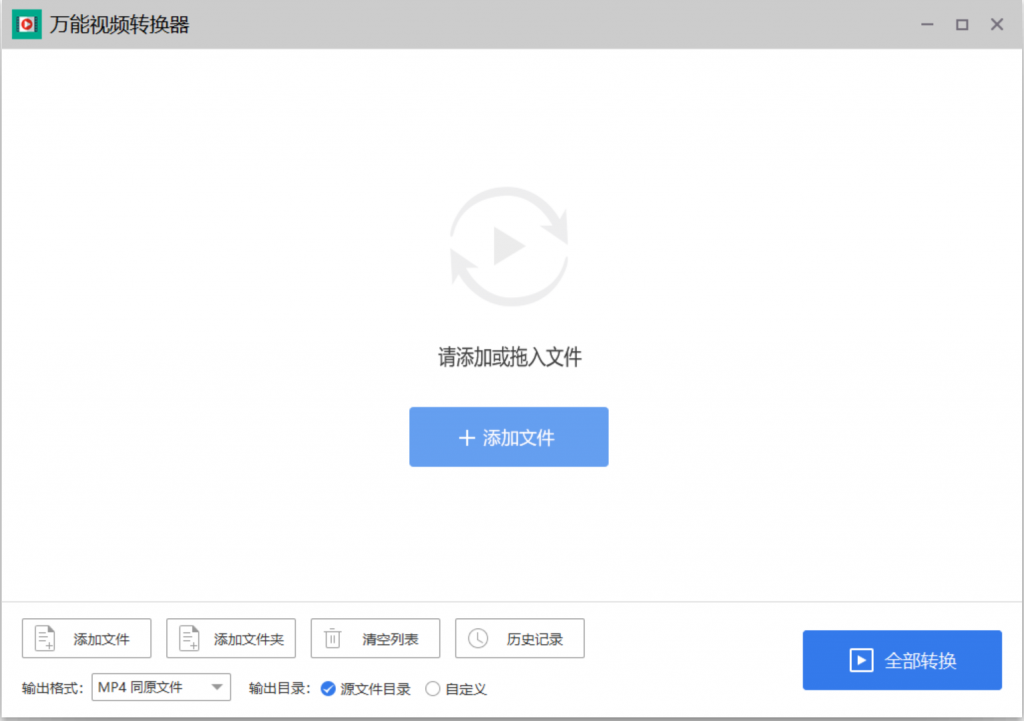Click the app logo in the title bar
1024x721 pixels.
pyautogui.click(x=27, y=25)
